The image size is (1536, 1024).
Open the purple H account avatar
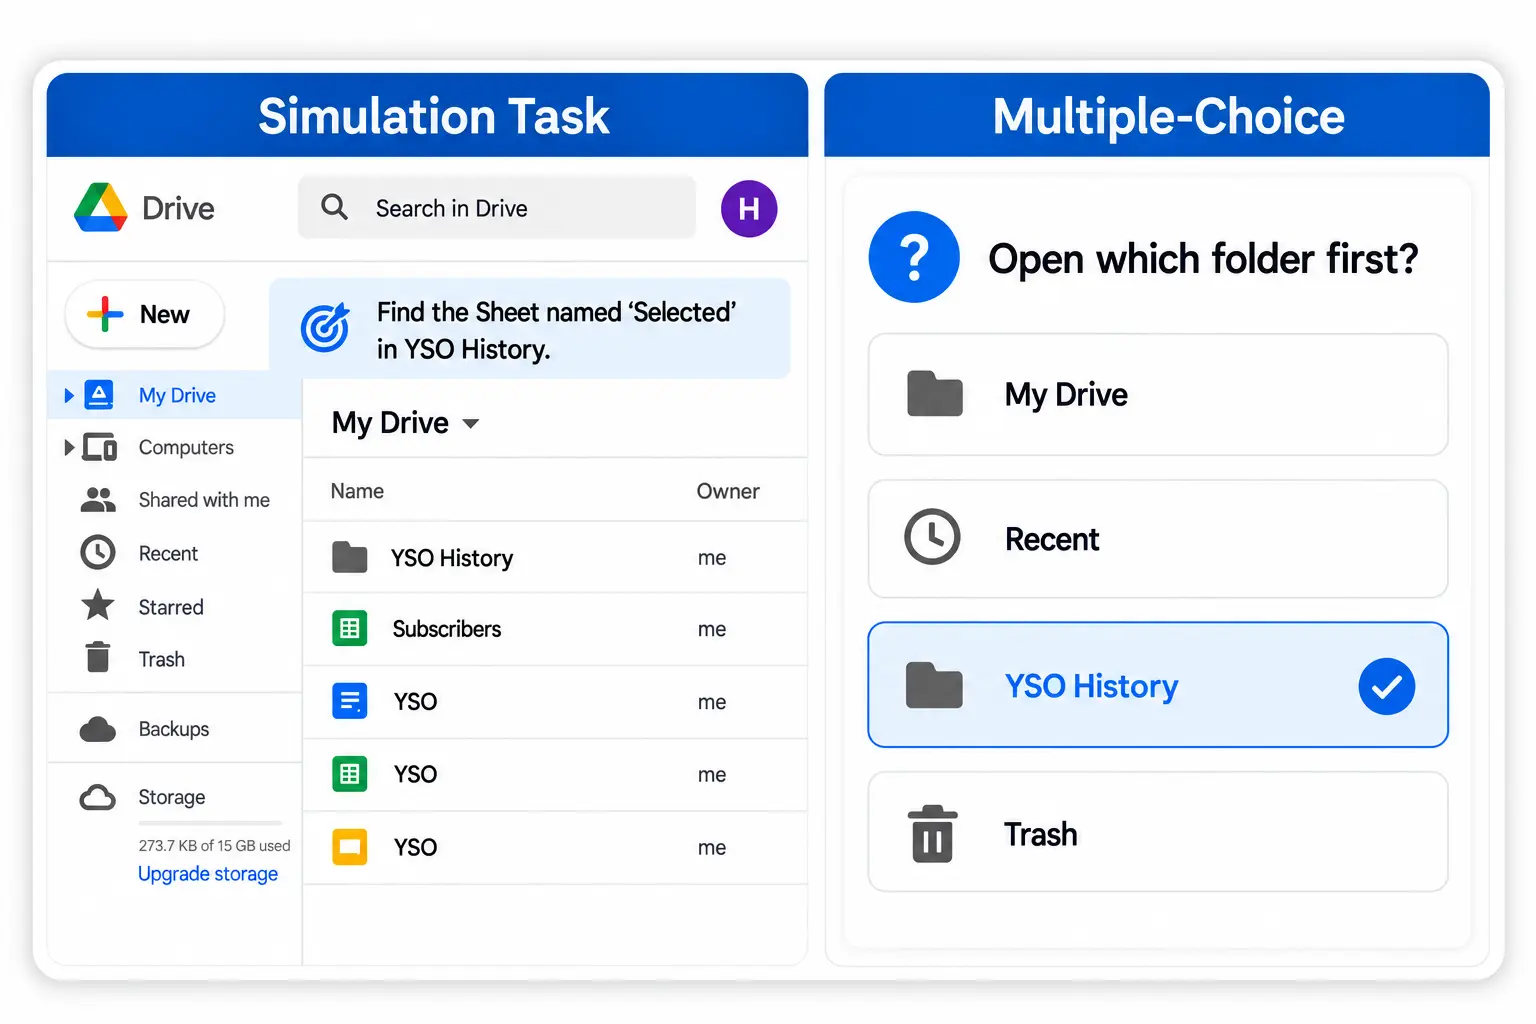pos(749,209)
